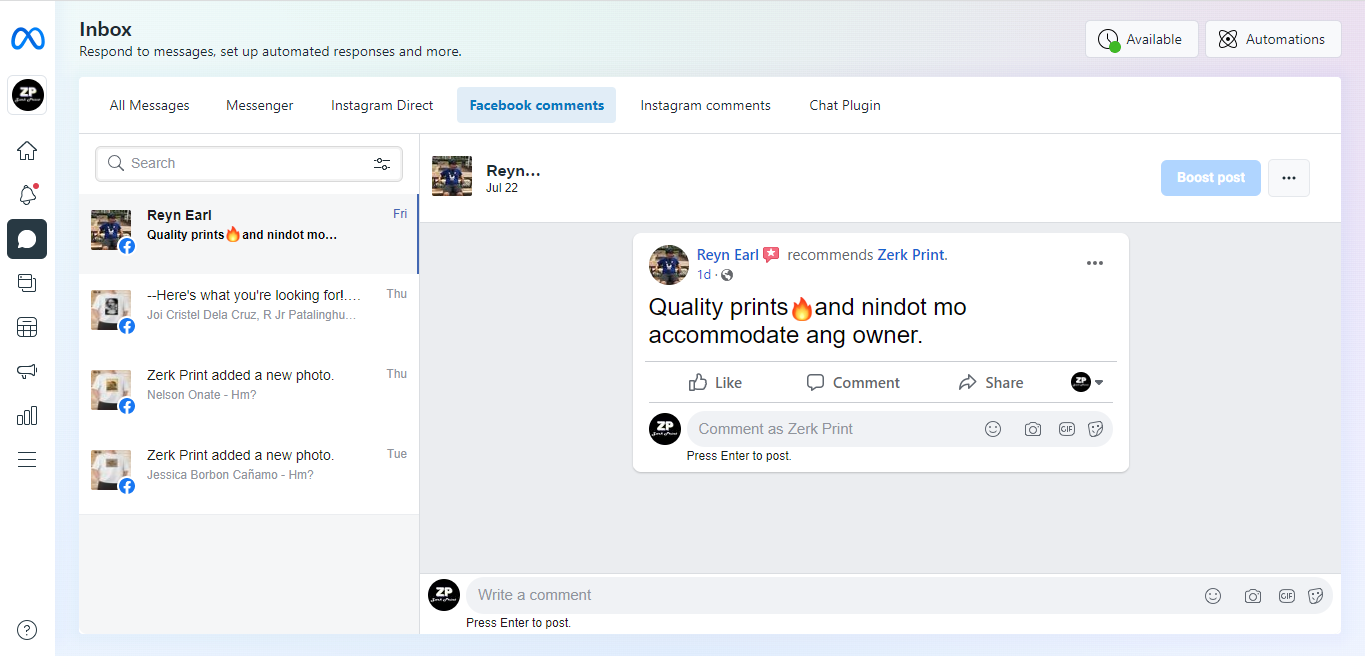Viewport: 1365px width, 656px height.
Task: Open the Ads megaphone icon
Action: point(27,371)
